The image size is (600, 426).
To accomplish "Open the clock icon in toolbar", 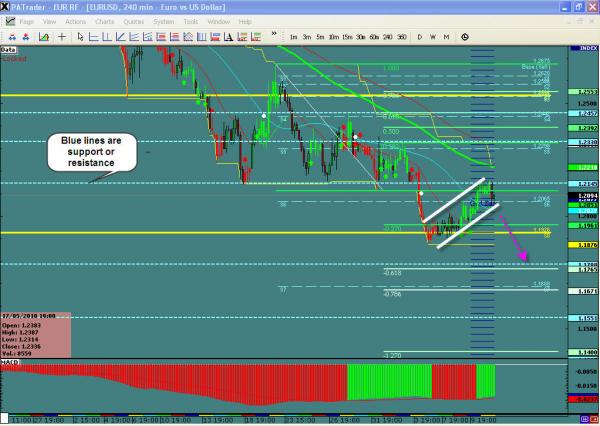I will pyautogui.click(x=465, y=37).
